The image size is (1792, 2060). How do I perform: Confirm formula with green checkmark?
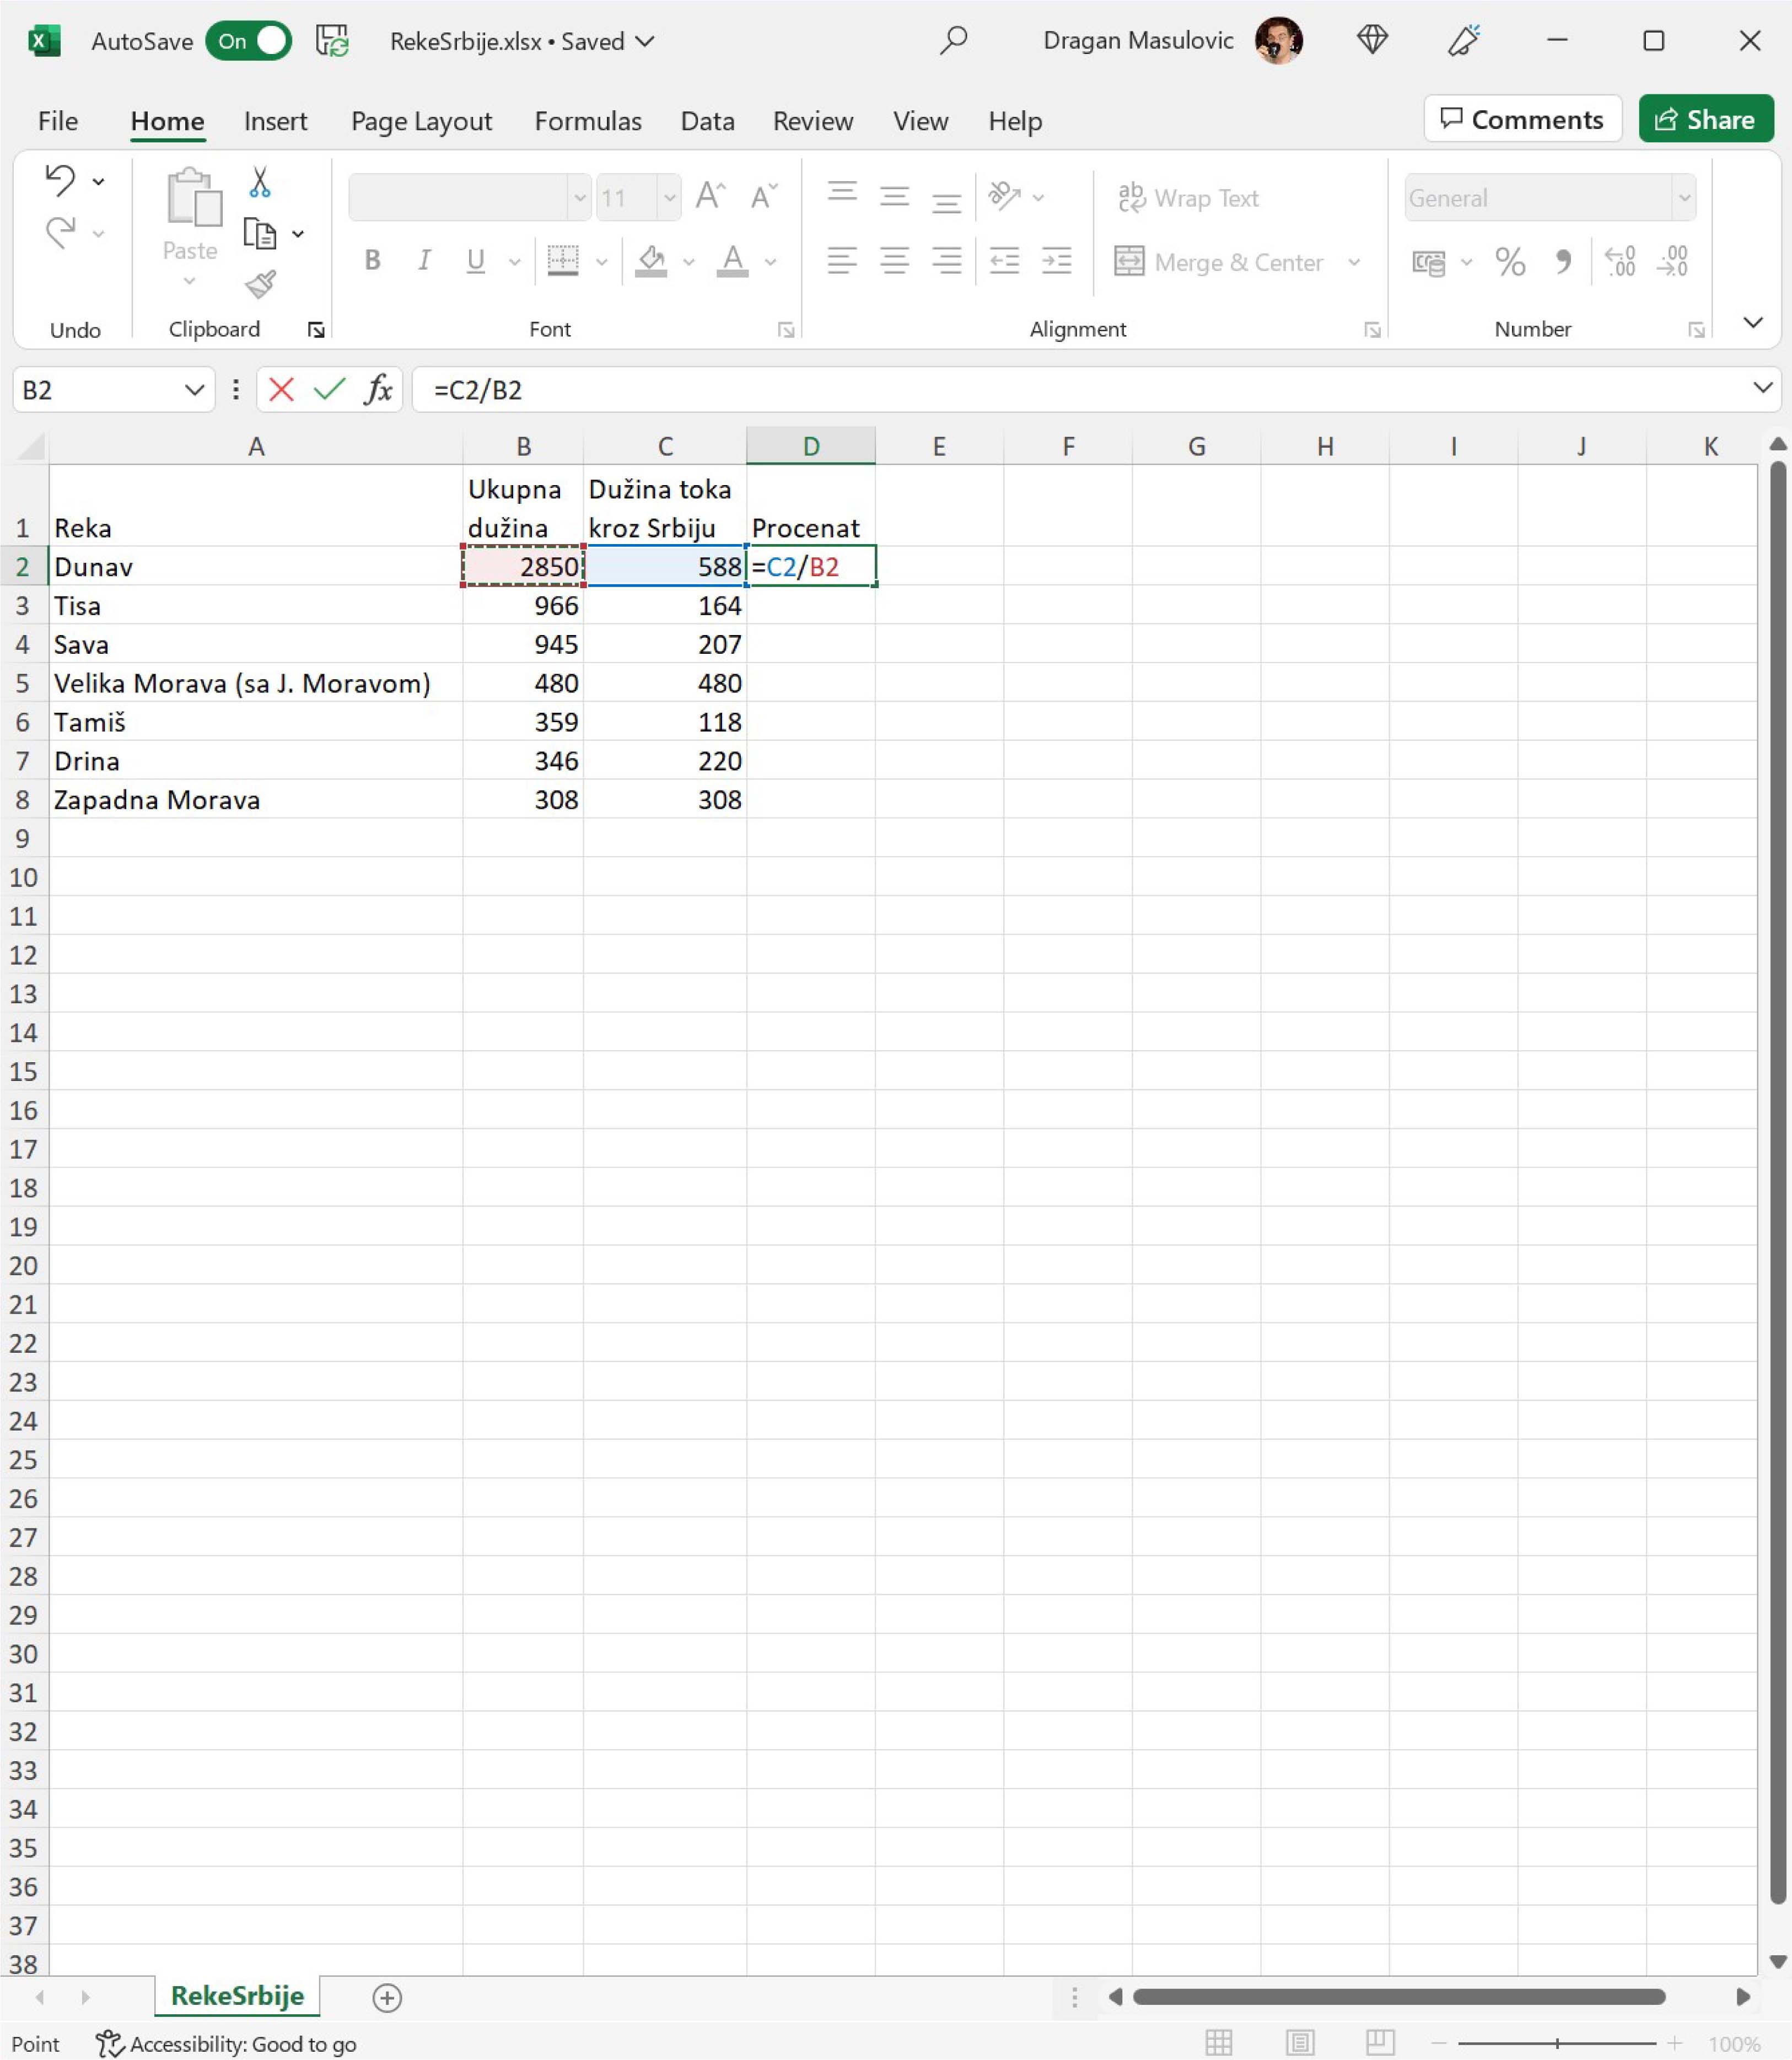(x=329, y=389)
